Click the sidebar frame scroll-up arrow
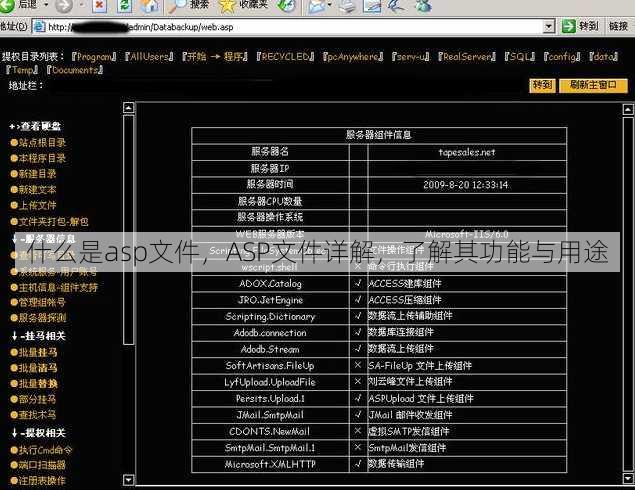The image size is (635, 490). point(128,108)
